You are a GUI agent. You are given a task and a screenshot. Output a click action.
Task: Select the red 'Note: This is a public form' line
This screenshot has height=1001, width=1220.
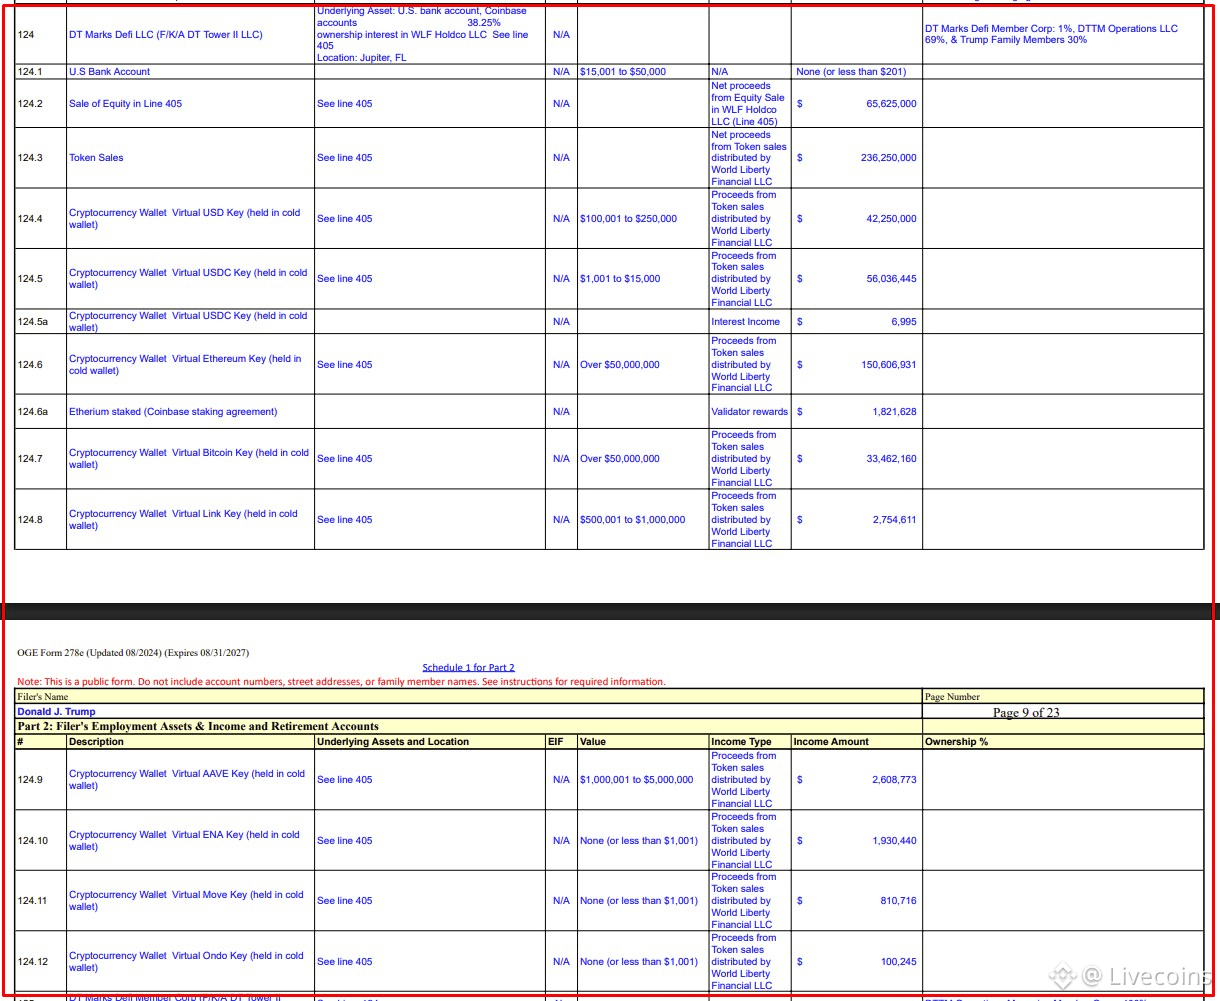coord(341,682)
